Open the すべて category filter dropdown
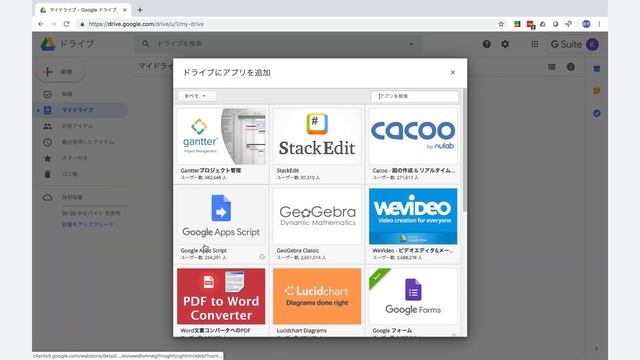 coord(197,96)
